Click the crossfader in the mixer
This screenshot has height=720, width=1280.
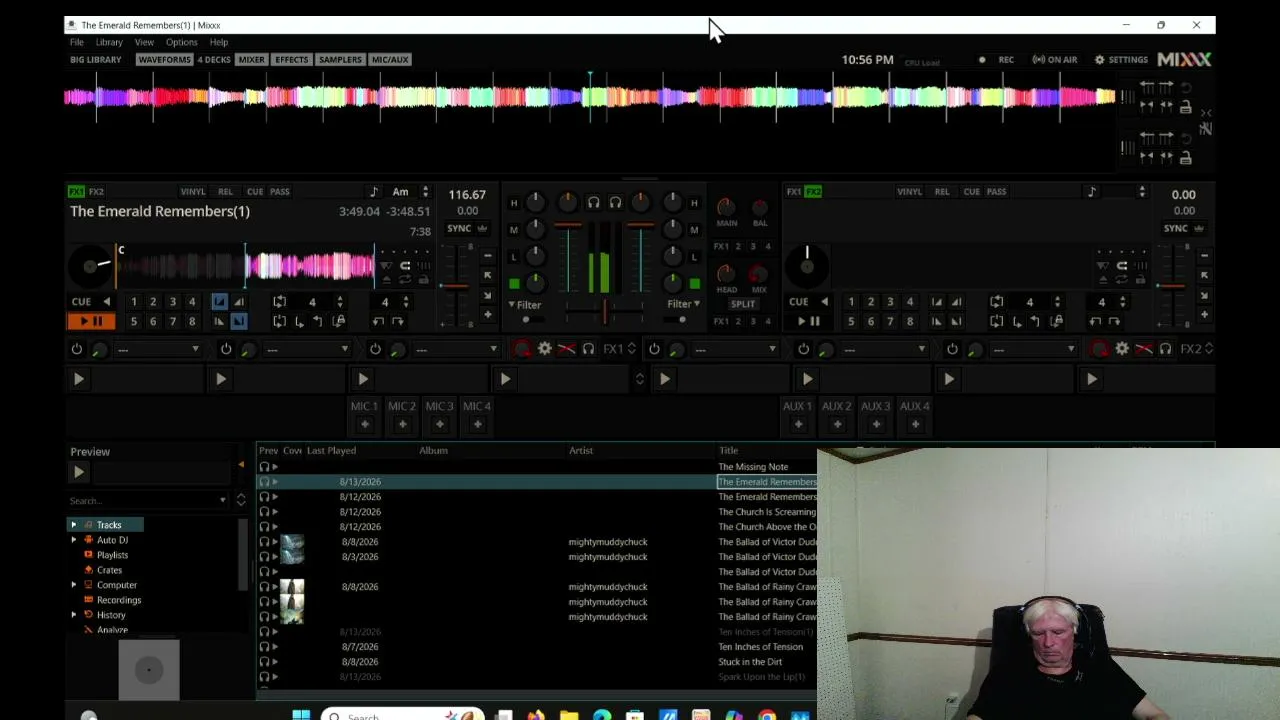[604, 311]
